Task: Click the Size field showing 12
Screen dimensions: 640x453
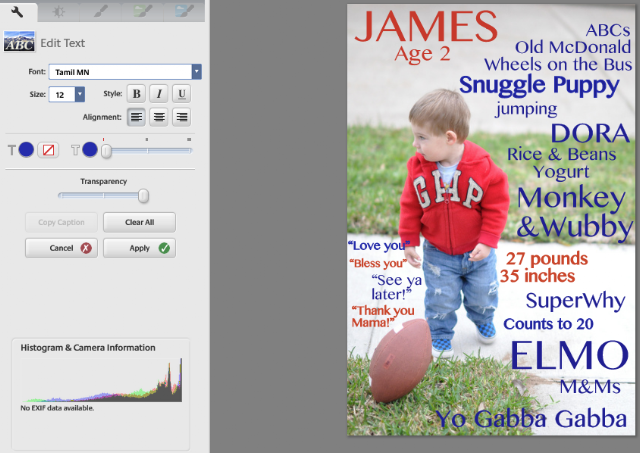Action: click(x=62, y=95)
